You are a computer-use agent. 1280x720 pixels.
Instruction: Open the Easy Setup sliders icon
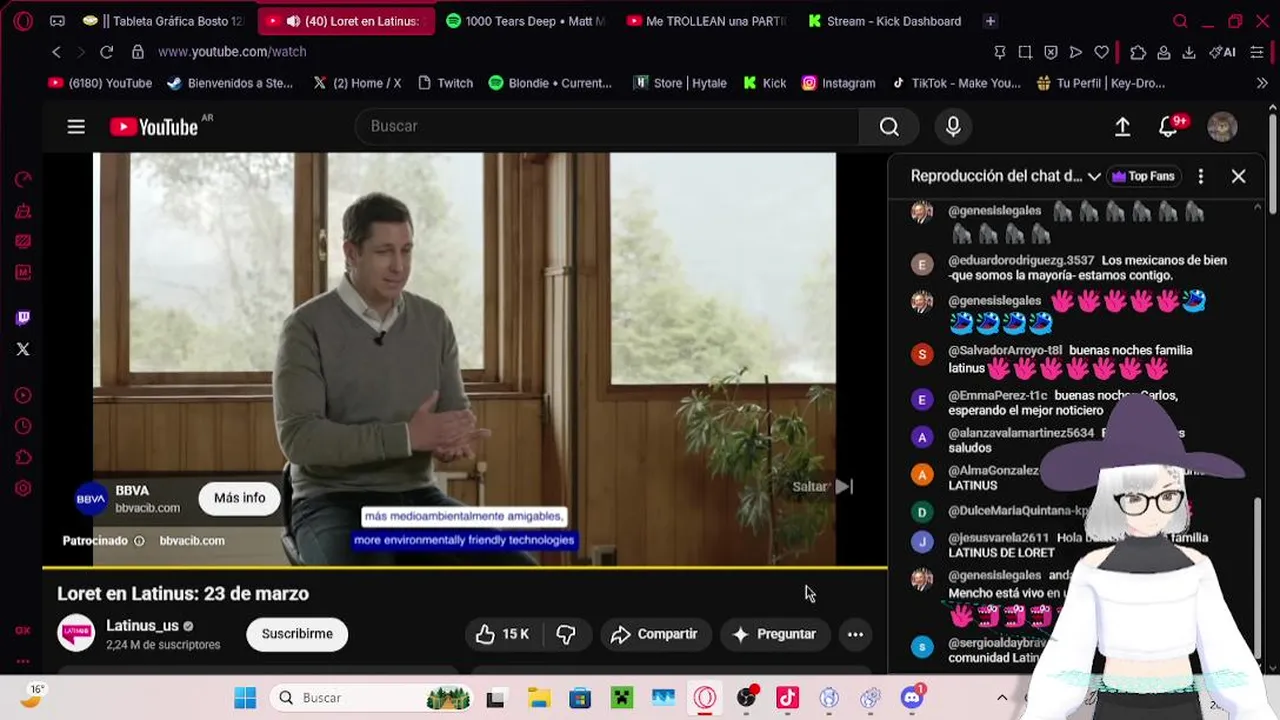coord(1258,52)
